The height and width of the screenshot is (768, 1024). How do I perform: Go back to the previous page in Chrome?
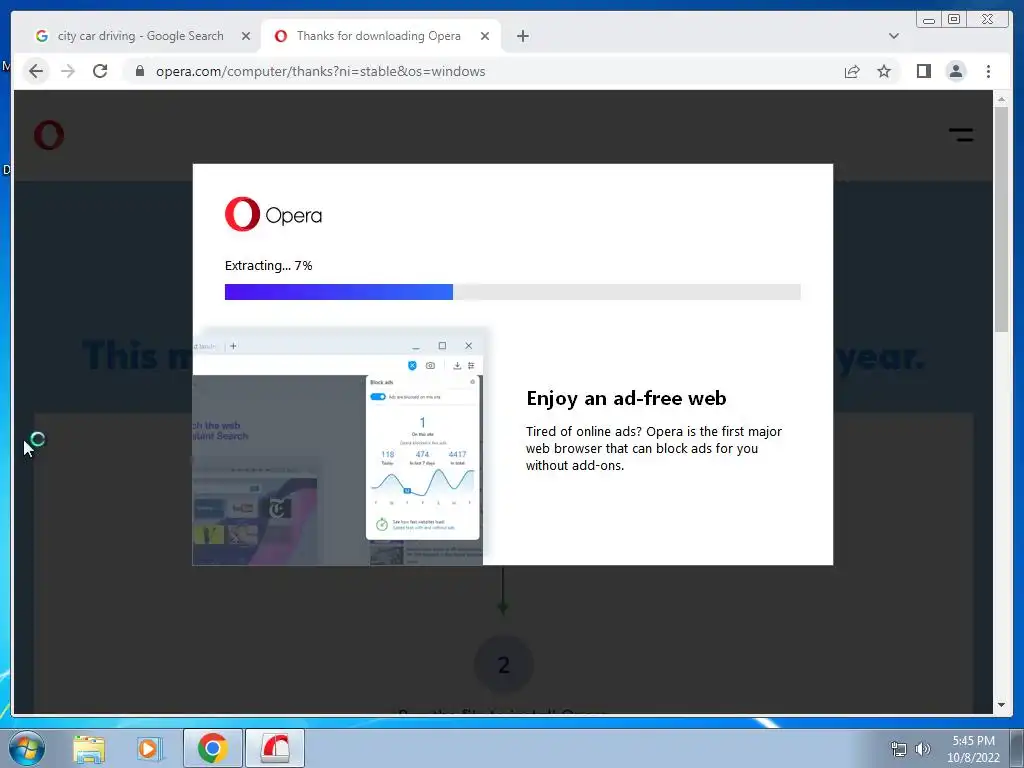coord(36,71)
